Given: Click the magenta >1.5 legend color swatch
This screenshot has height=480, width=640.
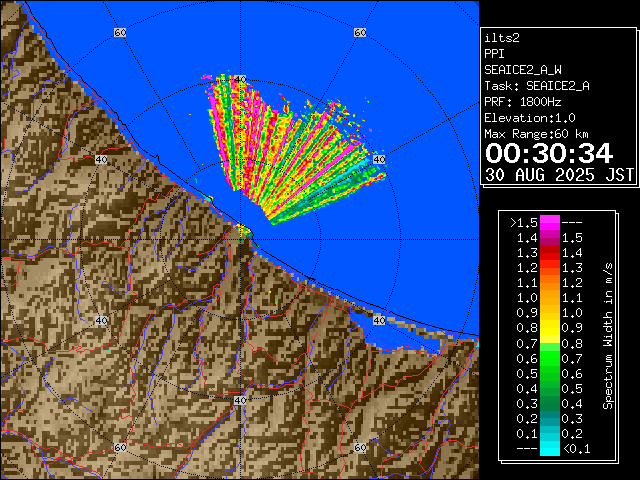Looking at the screenshot, I should point(549,222).
